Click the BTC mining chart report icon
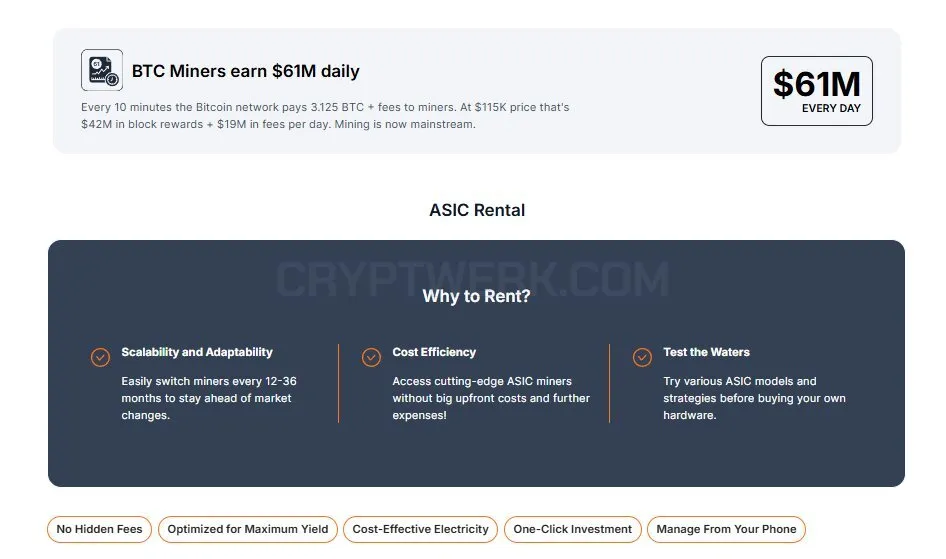This screenshot has height=559, width=946. click(x=102, y=70)
